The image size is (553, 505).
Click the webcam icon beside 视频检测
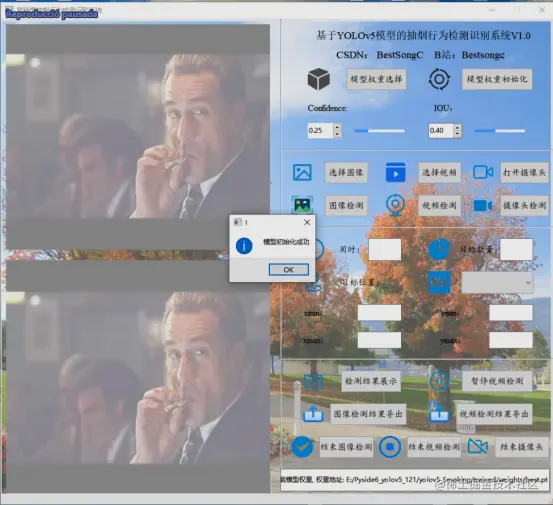point(395,205)
